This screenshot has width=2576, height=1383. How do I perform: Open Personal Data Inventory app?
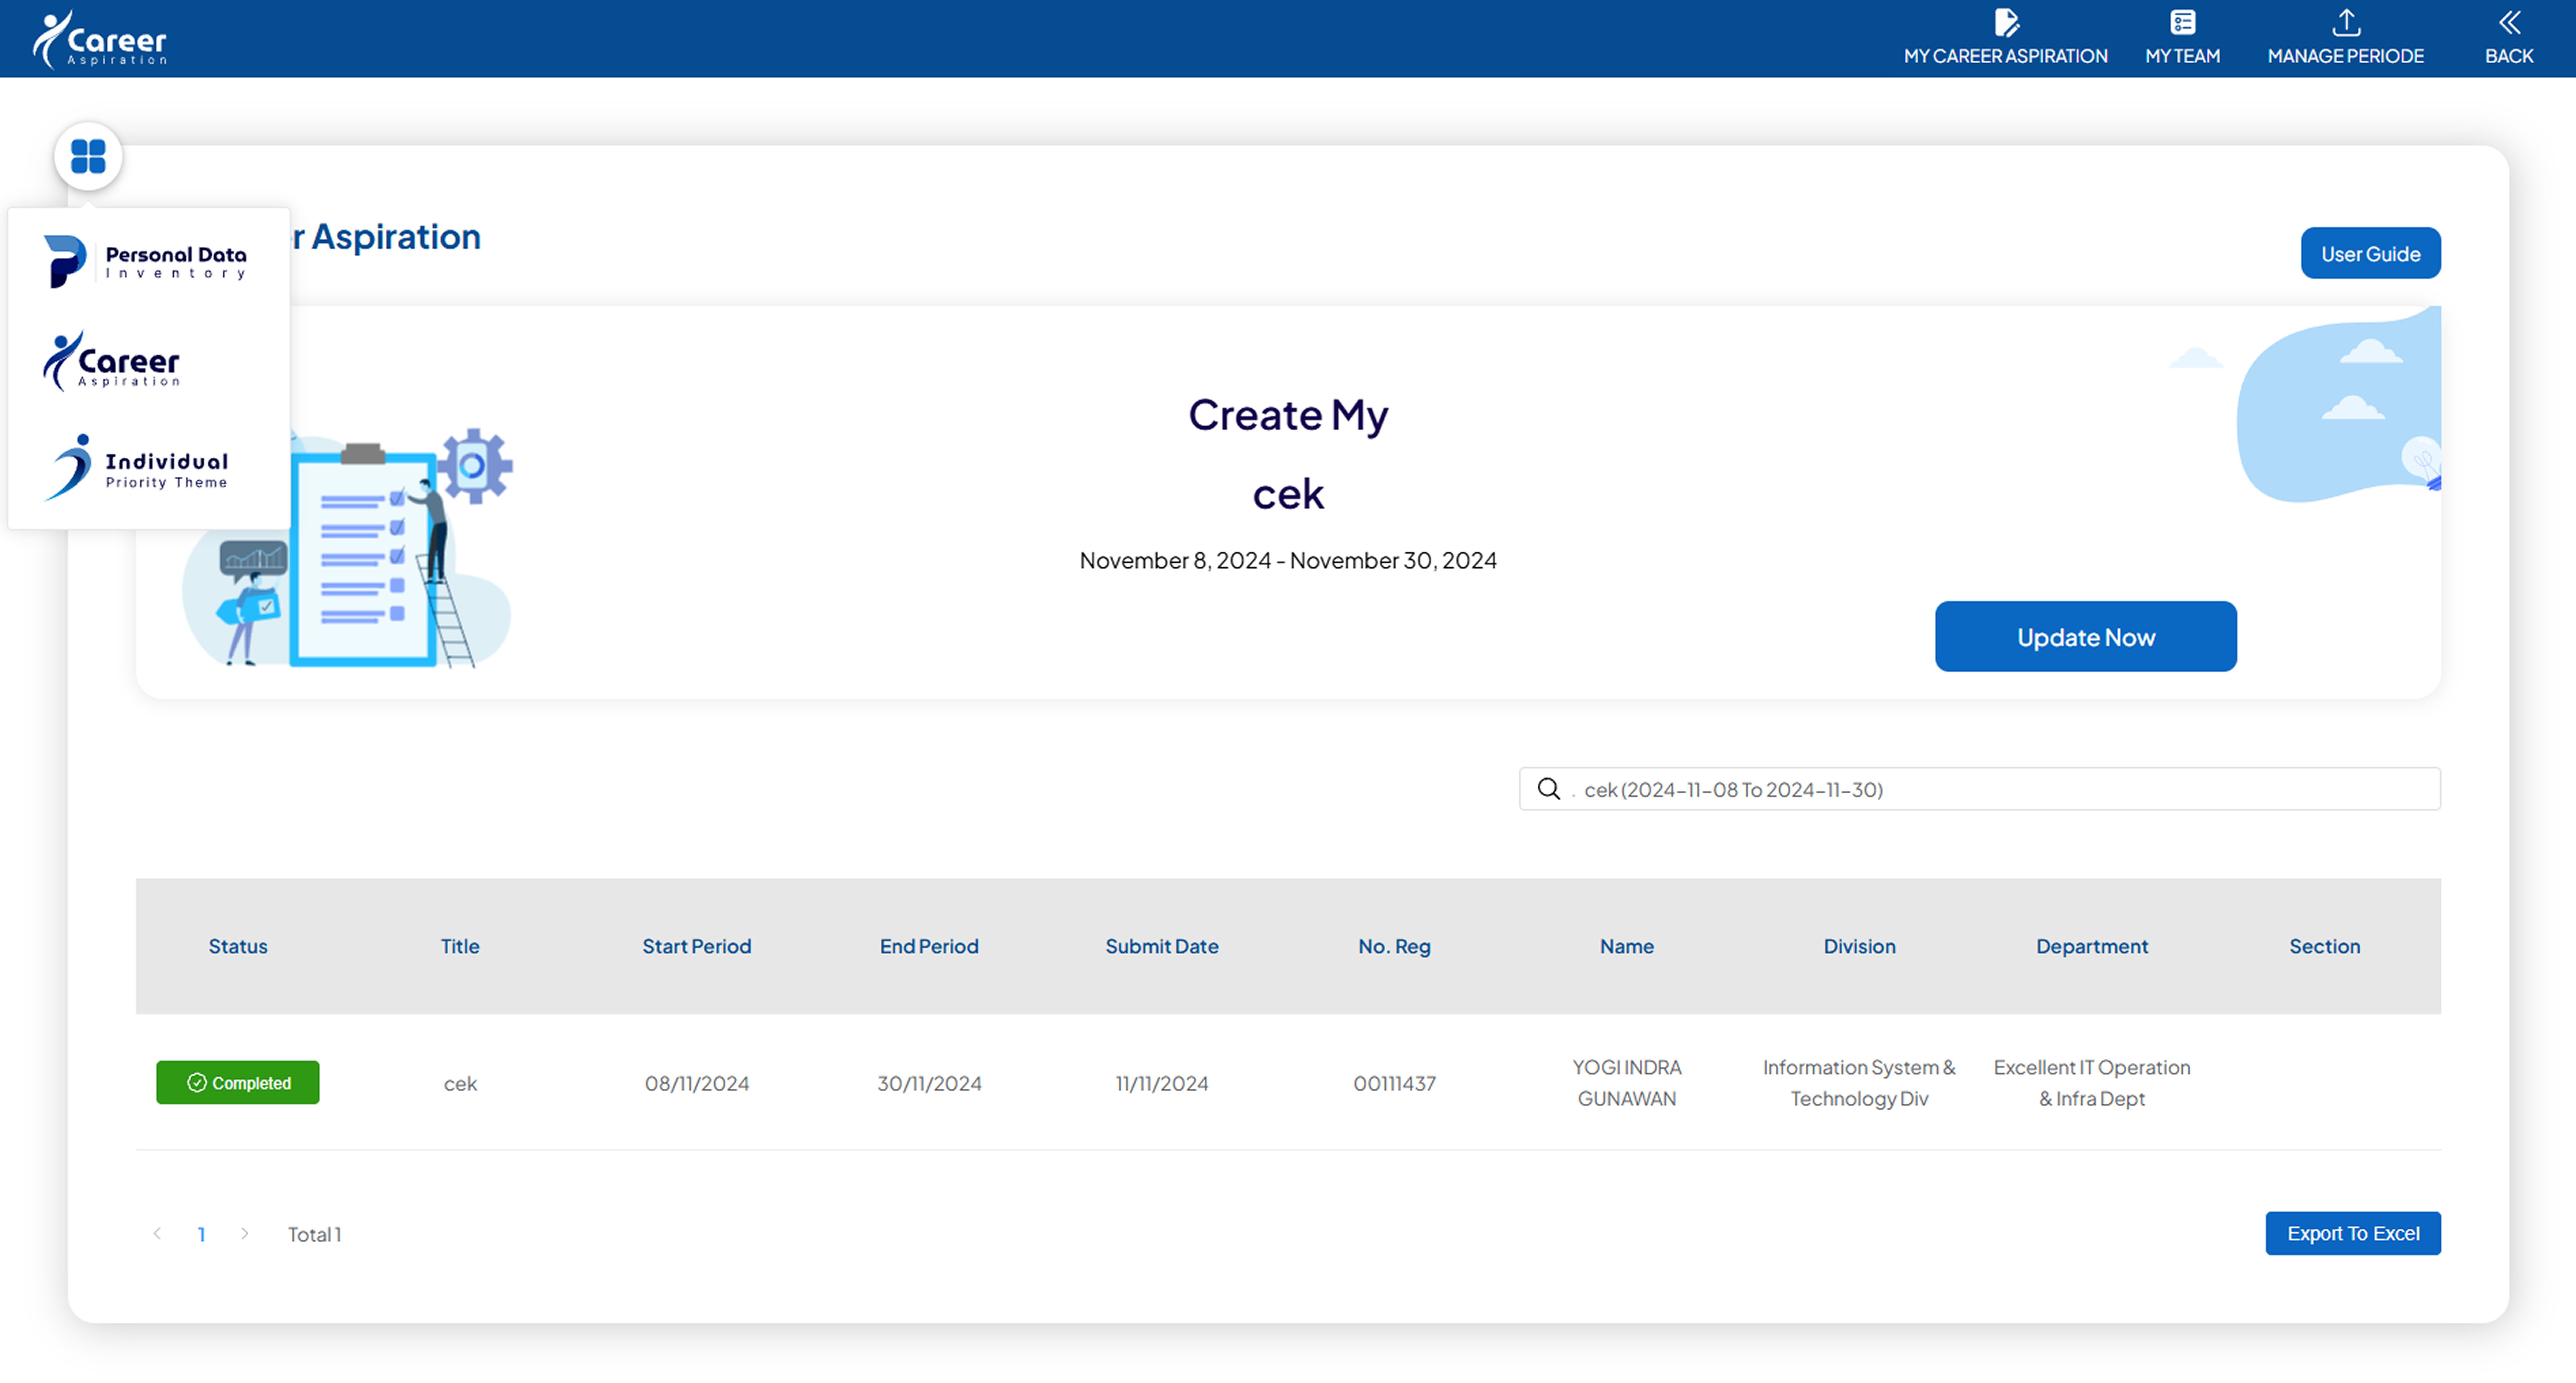tap(146, 262)
